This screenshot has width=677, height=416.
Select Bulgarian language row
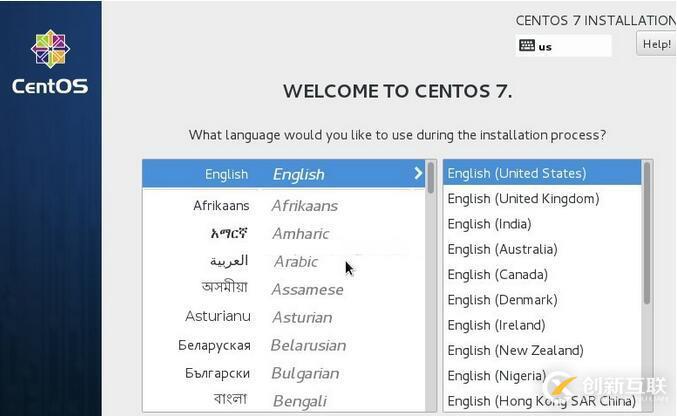coord(284,373)
